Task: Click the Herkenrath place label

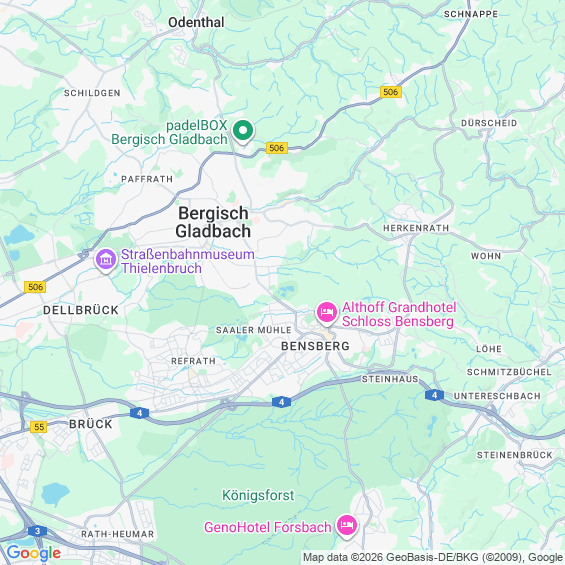Action: [416, 228]
